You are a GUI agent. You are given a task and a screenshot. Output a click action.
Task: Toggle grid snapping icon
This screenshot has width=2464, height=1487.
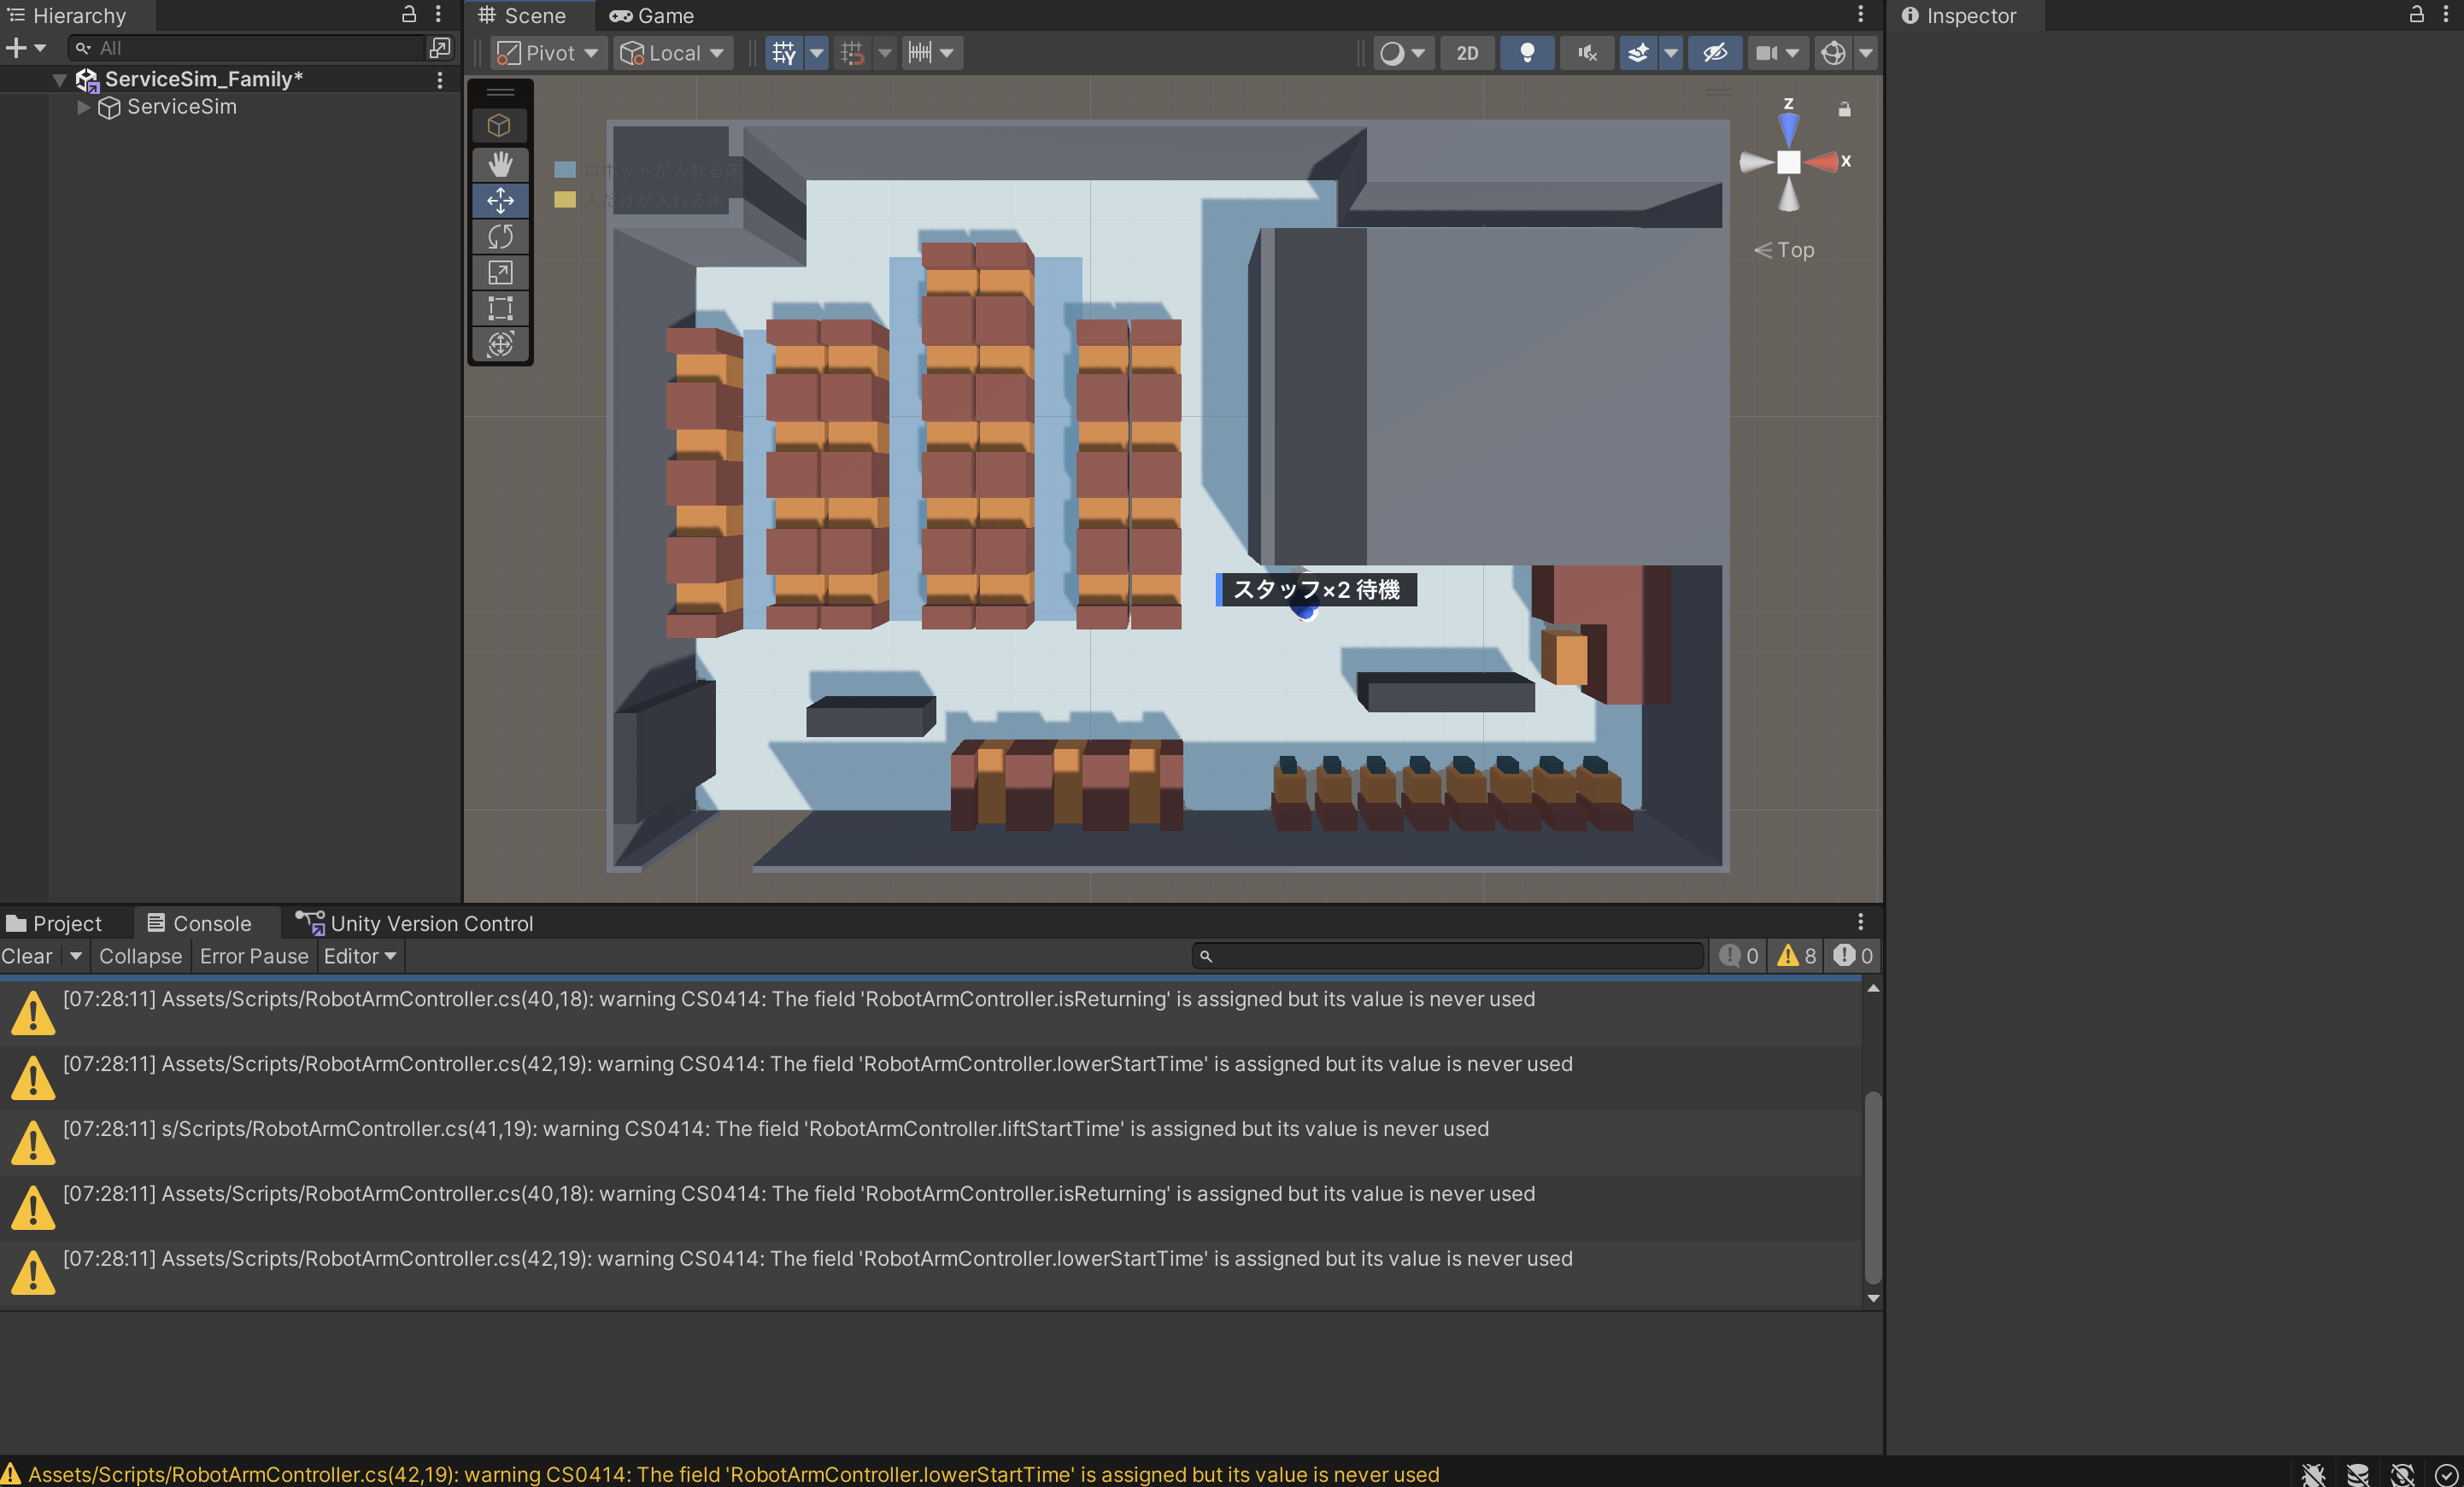(x=853, y=53)
